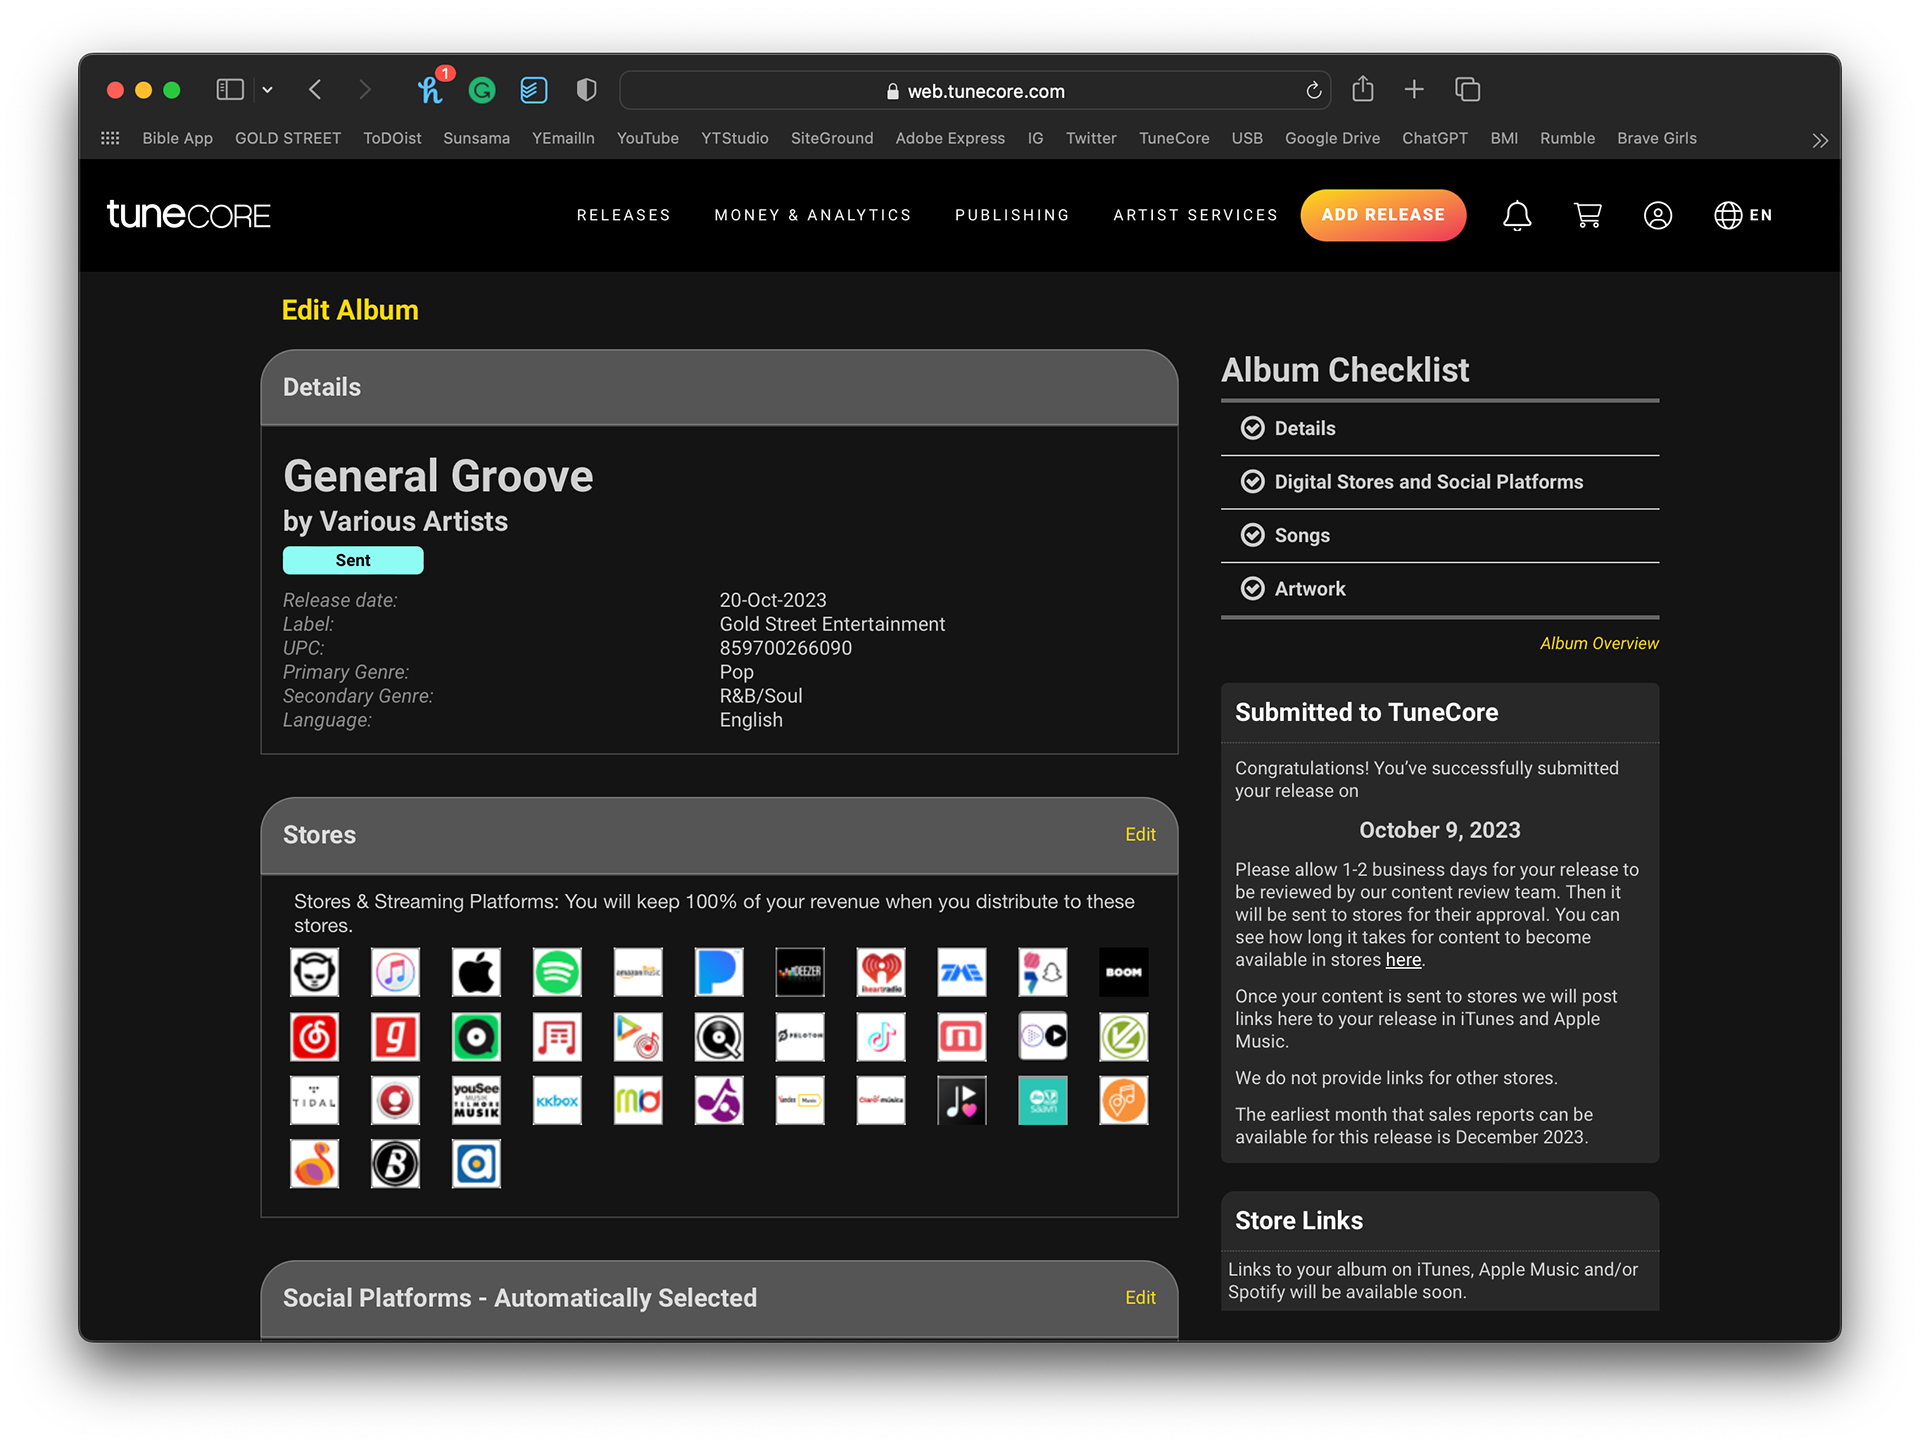1920x1446 pixels.
Task: Click the iTunes store icon
Action: [395, 972]
